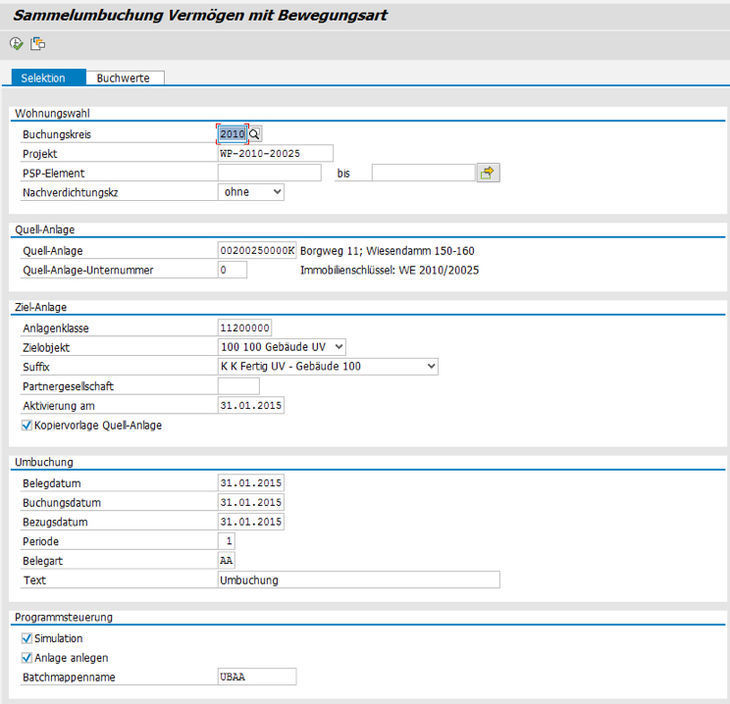Open the Buchungskreis search help icon

click(255, 134)
